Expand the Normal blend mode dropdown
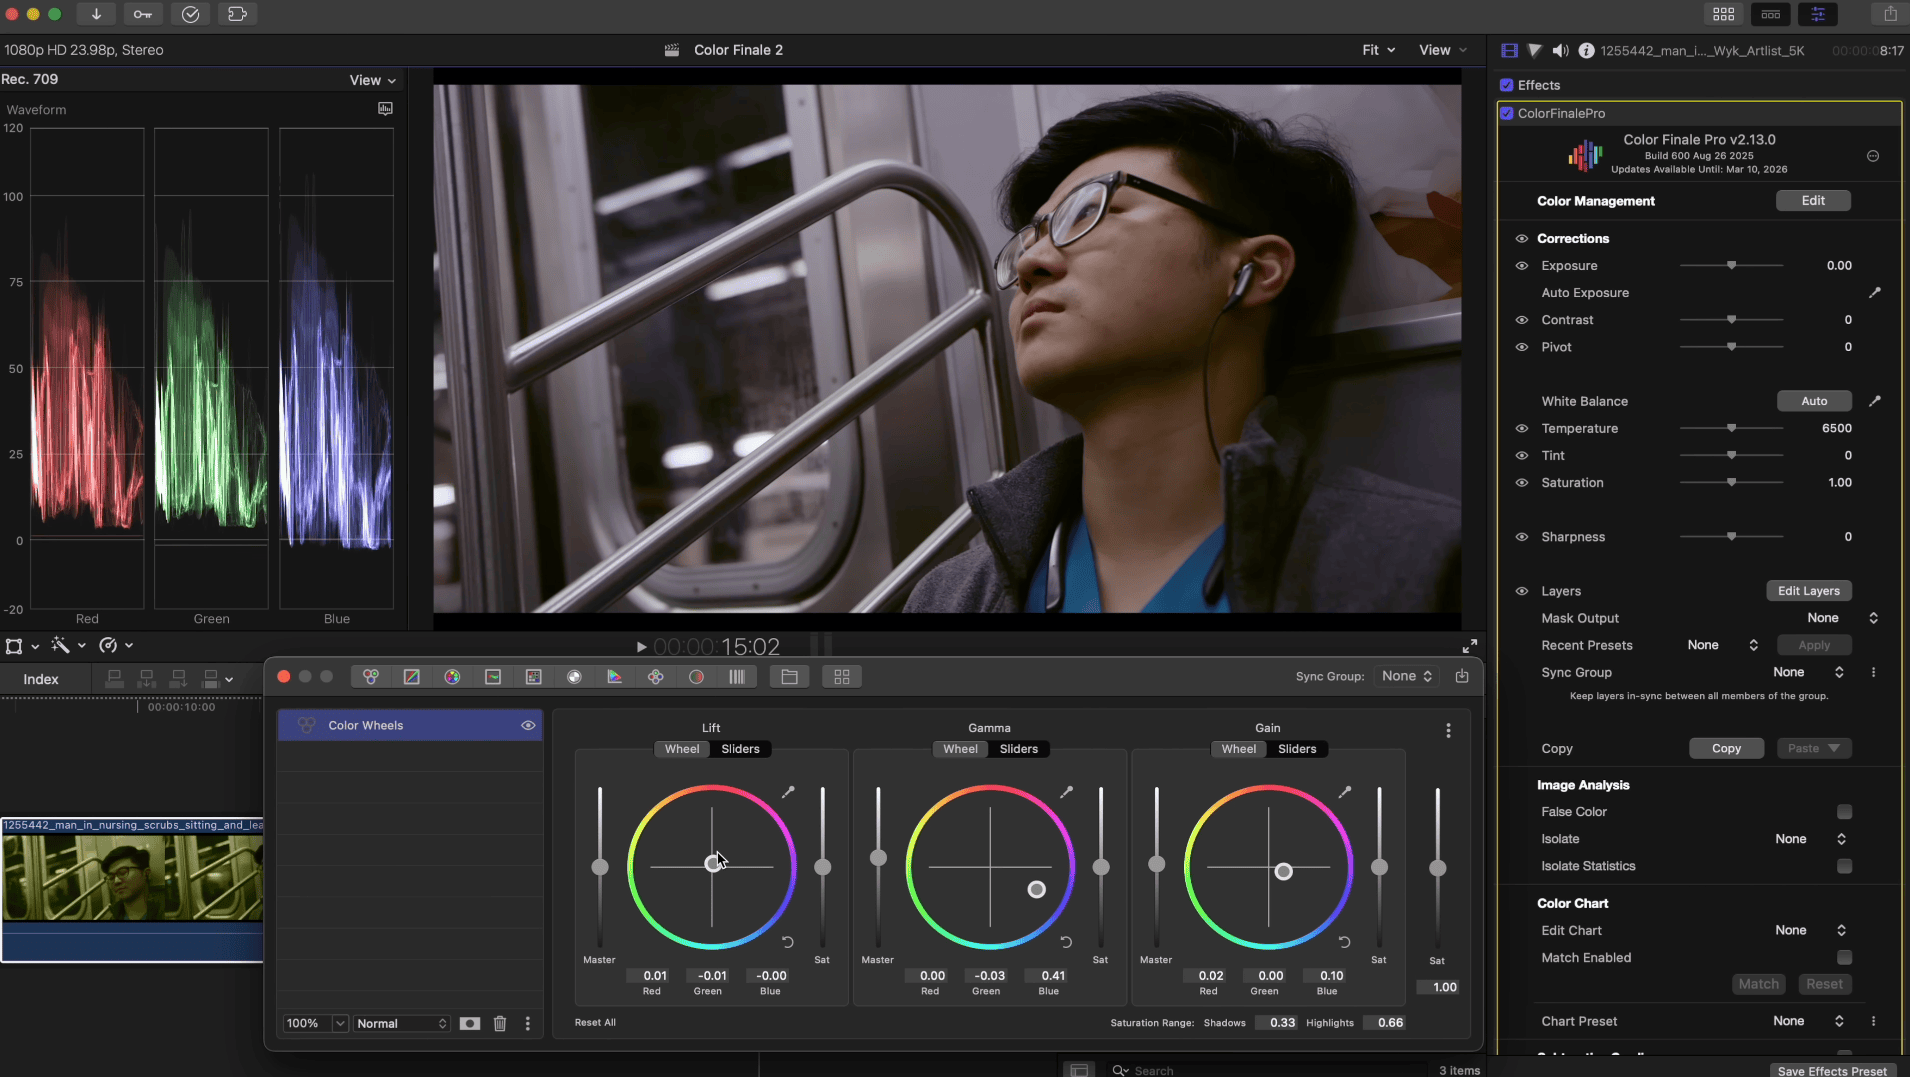The height and width of the screenshot is (1077, 1910). point(402,1023)
